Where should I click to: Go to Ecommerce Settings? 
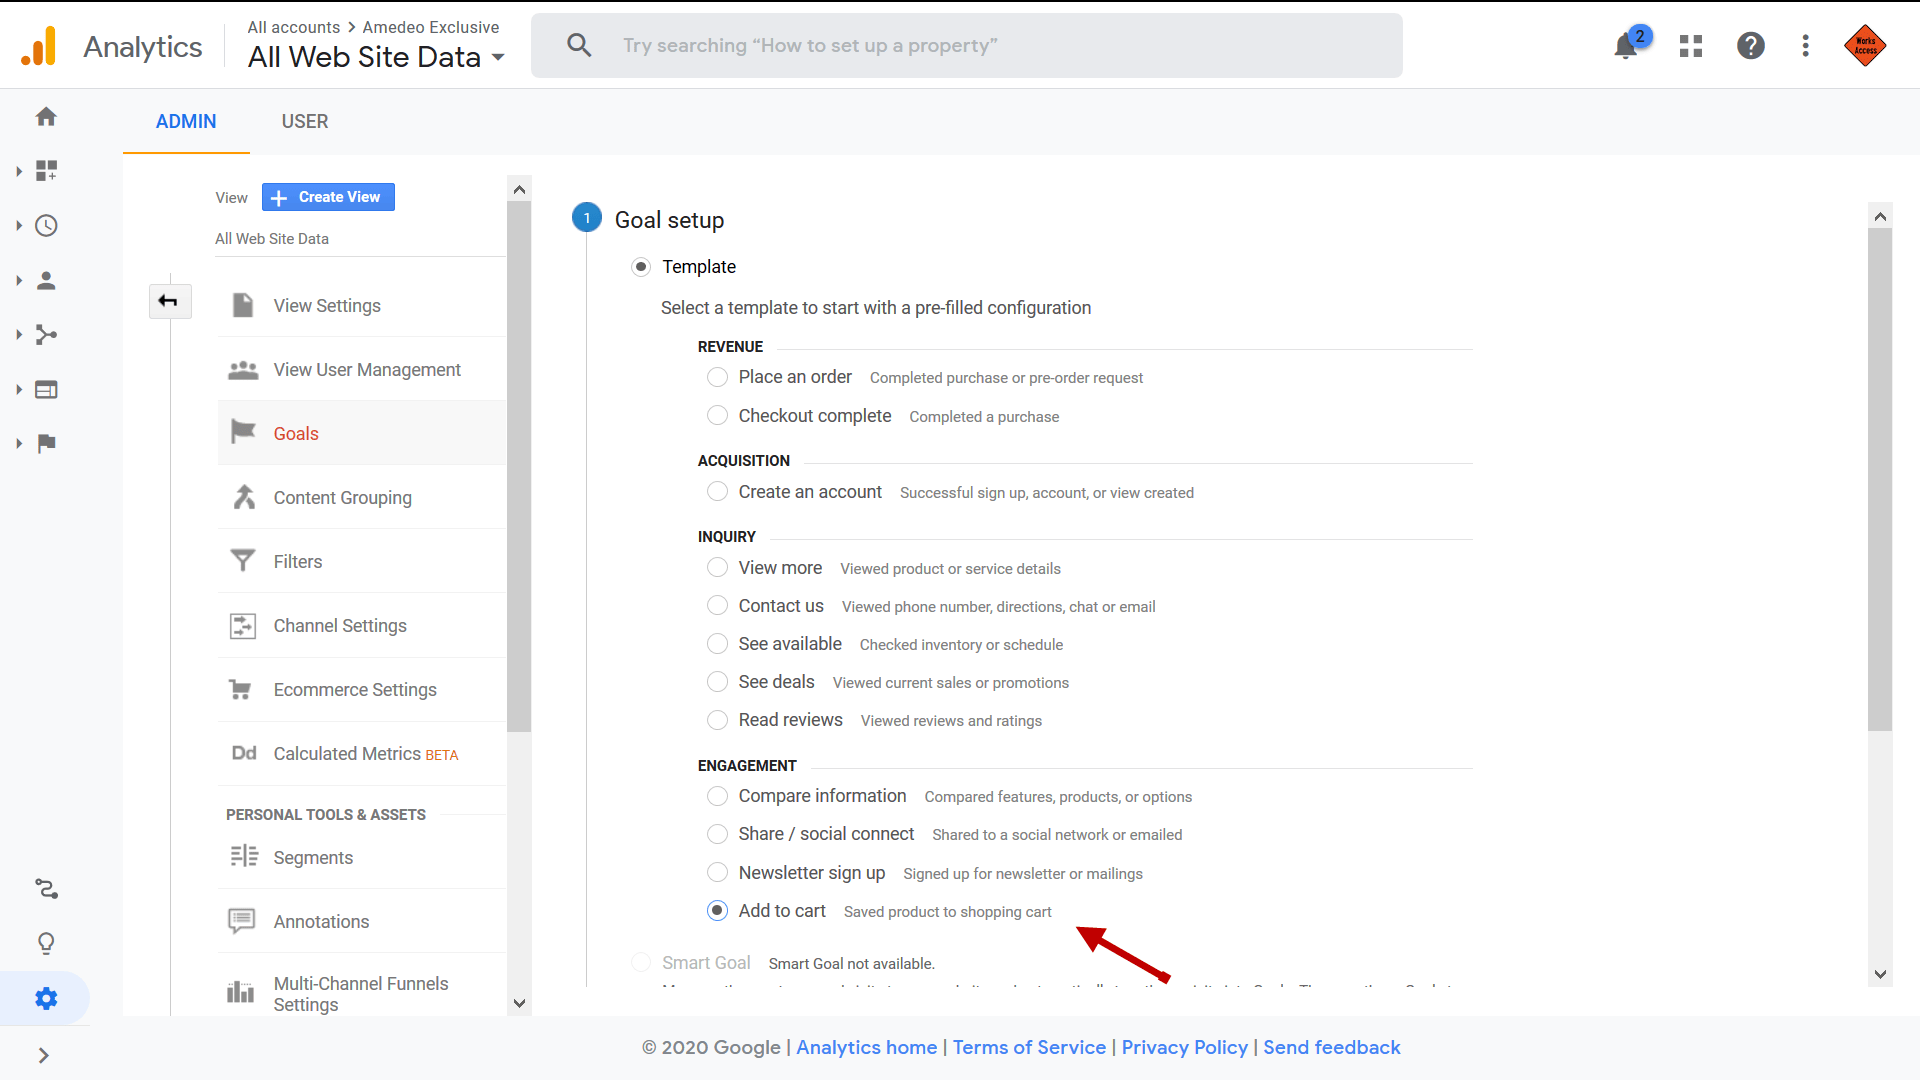355,689
